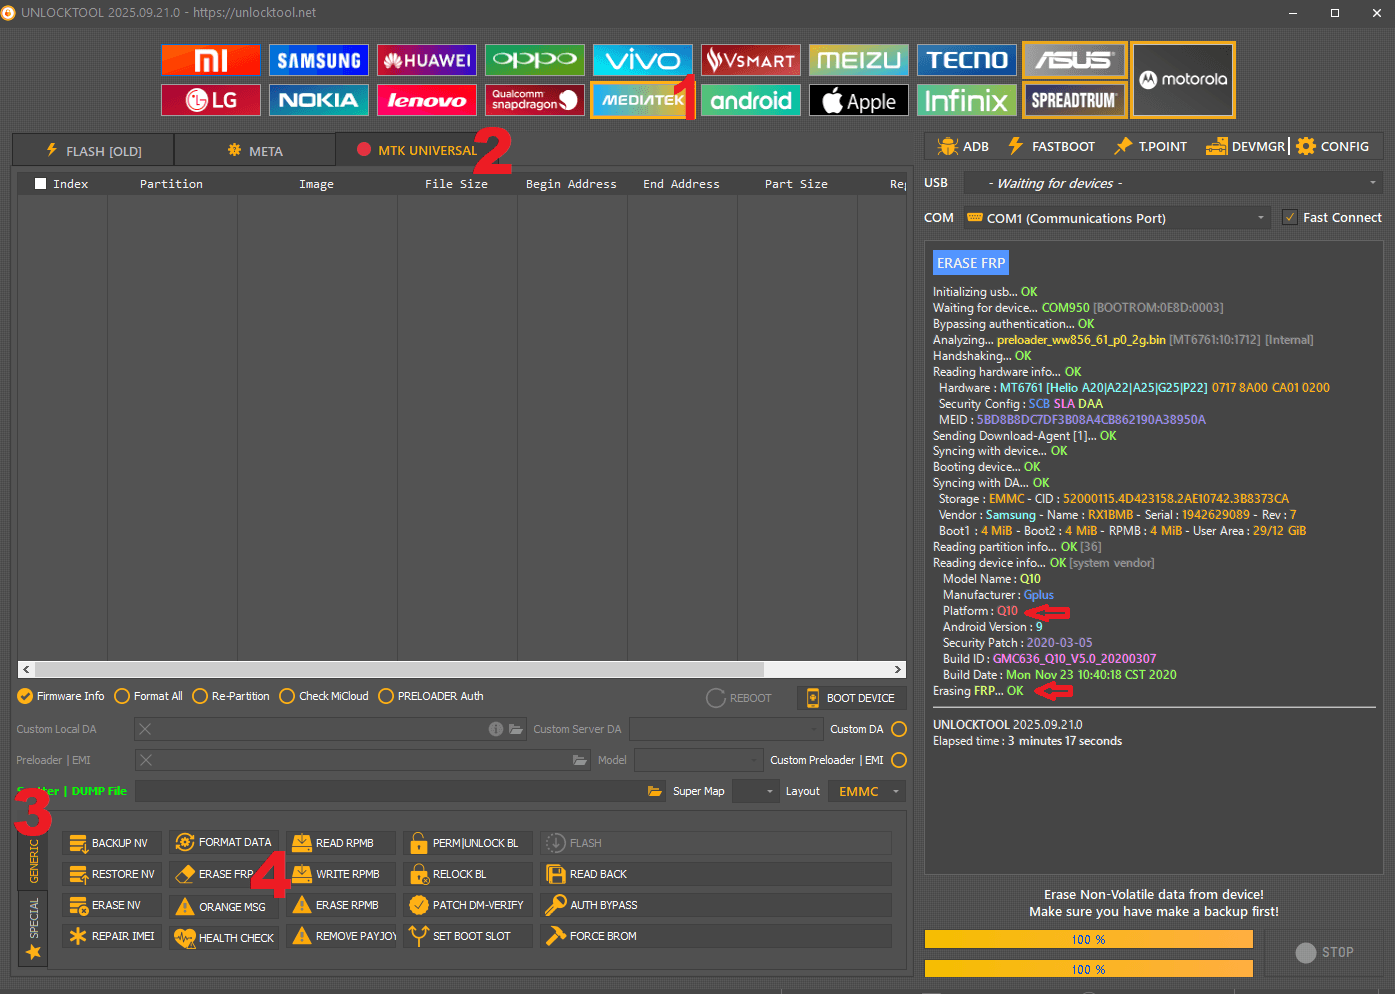Choose the Huawei brand icon
The height and width of the screenshot is (994, 1395).
coord(426,61)
